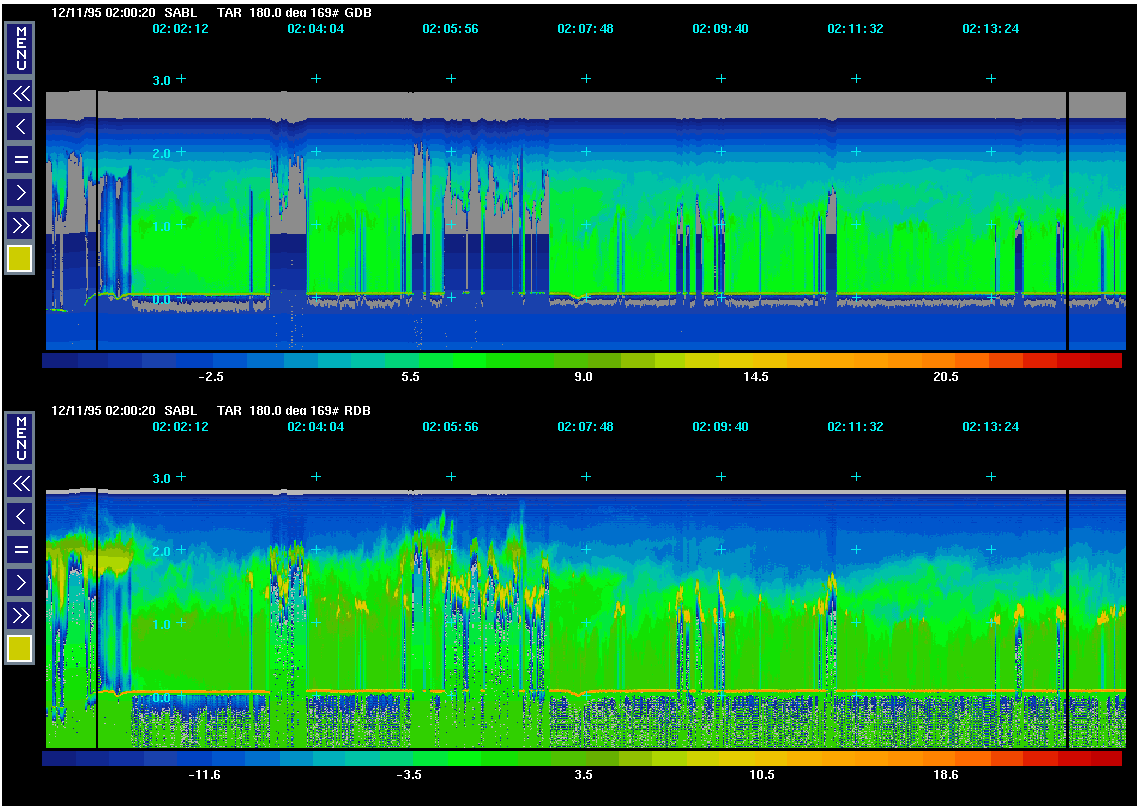This screenshot has height=810, width=1141.
Task: Click the double-left rewind arrow in bottom panel
Action: (x=20, y=483)
